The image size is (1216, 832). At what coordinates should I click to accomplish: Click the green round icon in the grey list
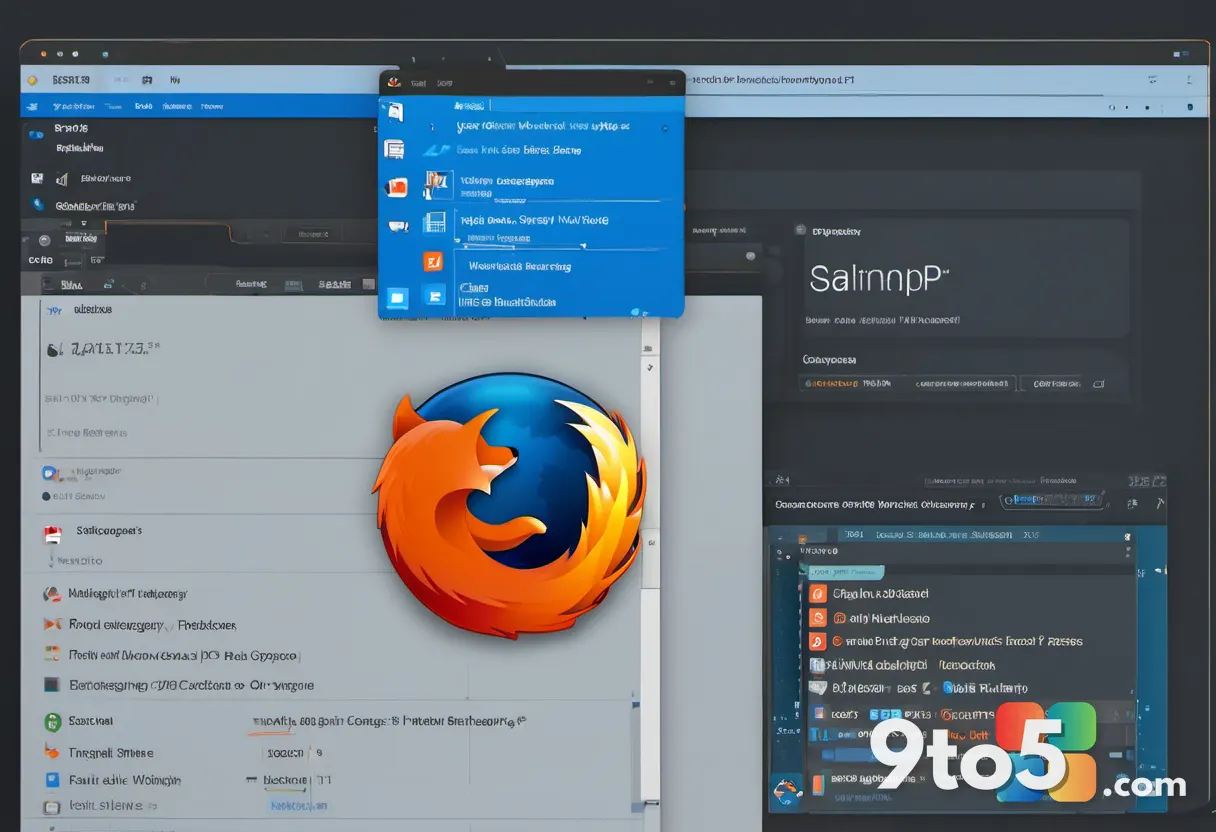click(52, 721)
